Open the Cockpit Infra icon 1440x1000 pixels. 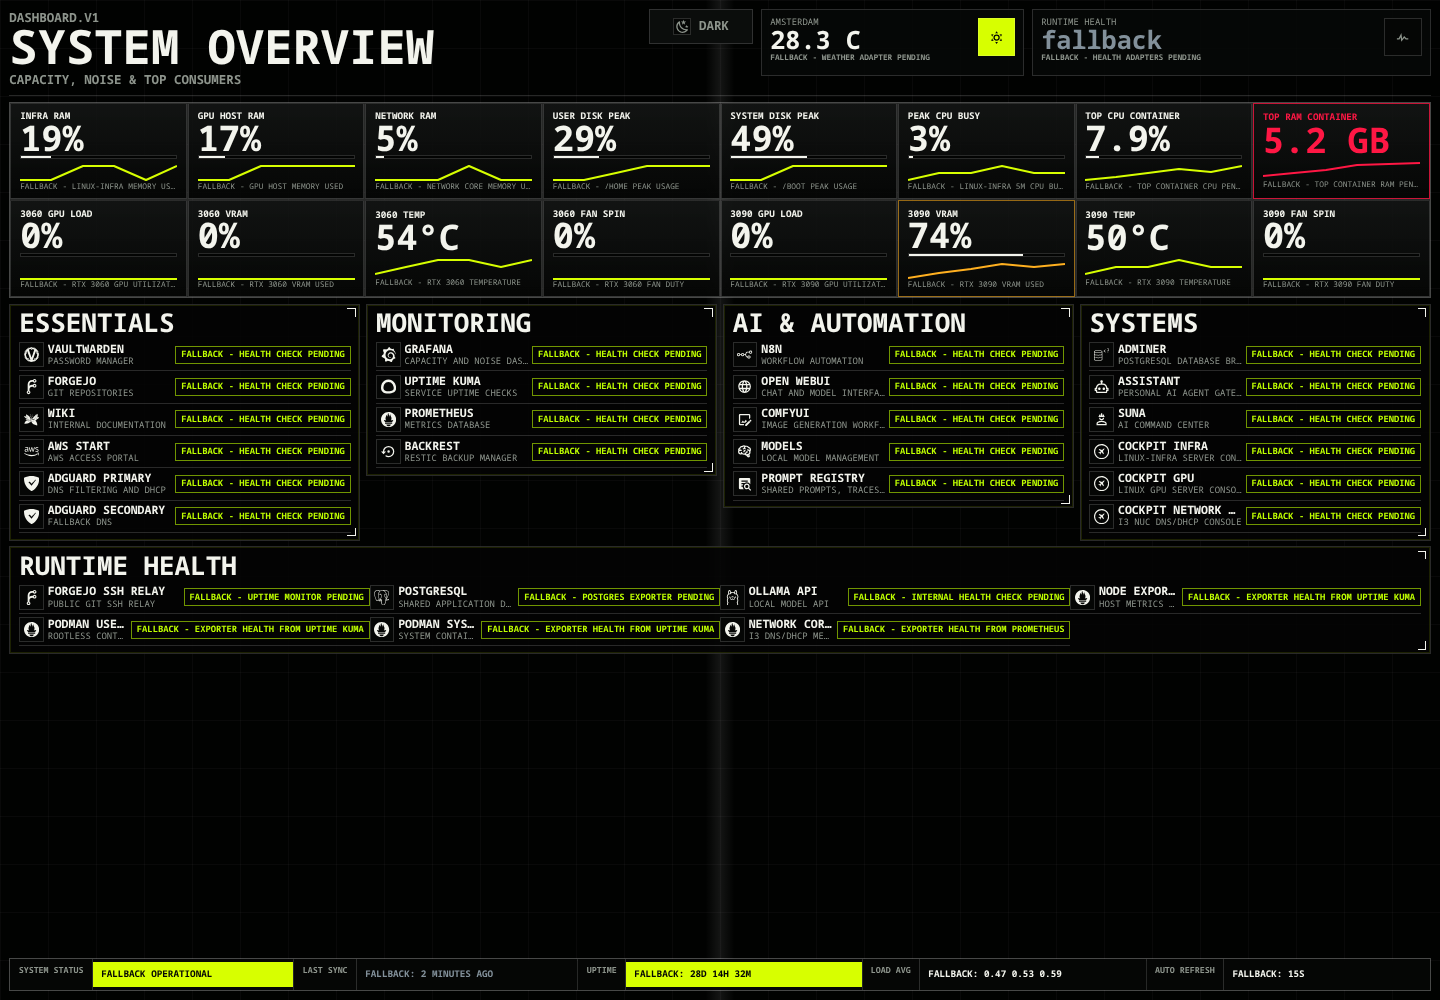point(1101,451)
